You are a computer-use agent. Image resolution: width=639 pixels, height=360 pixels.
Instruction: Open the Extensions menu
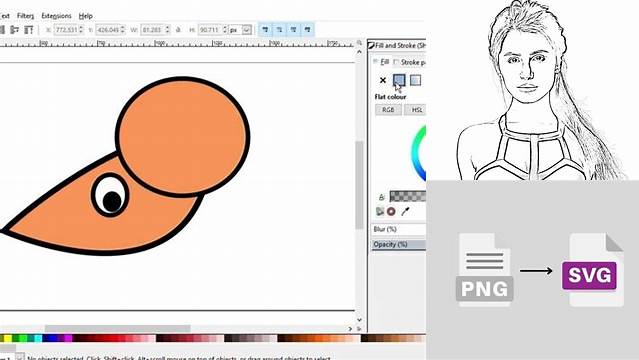(56, 16)
